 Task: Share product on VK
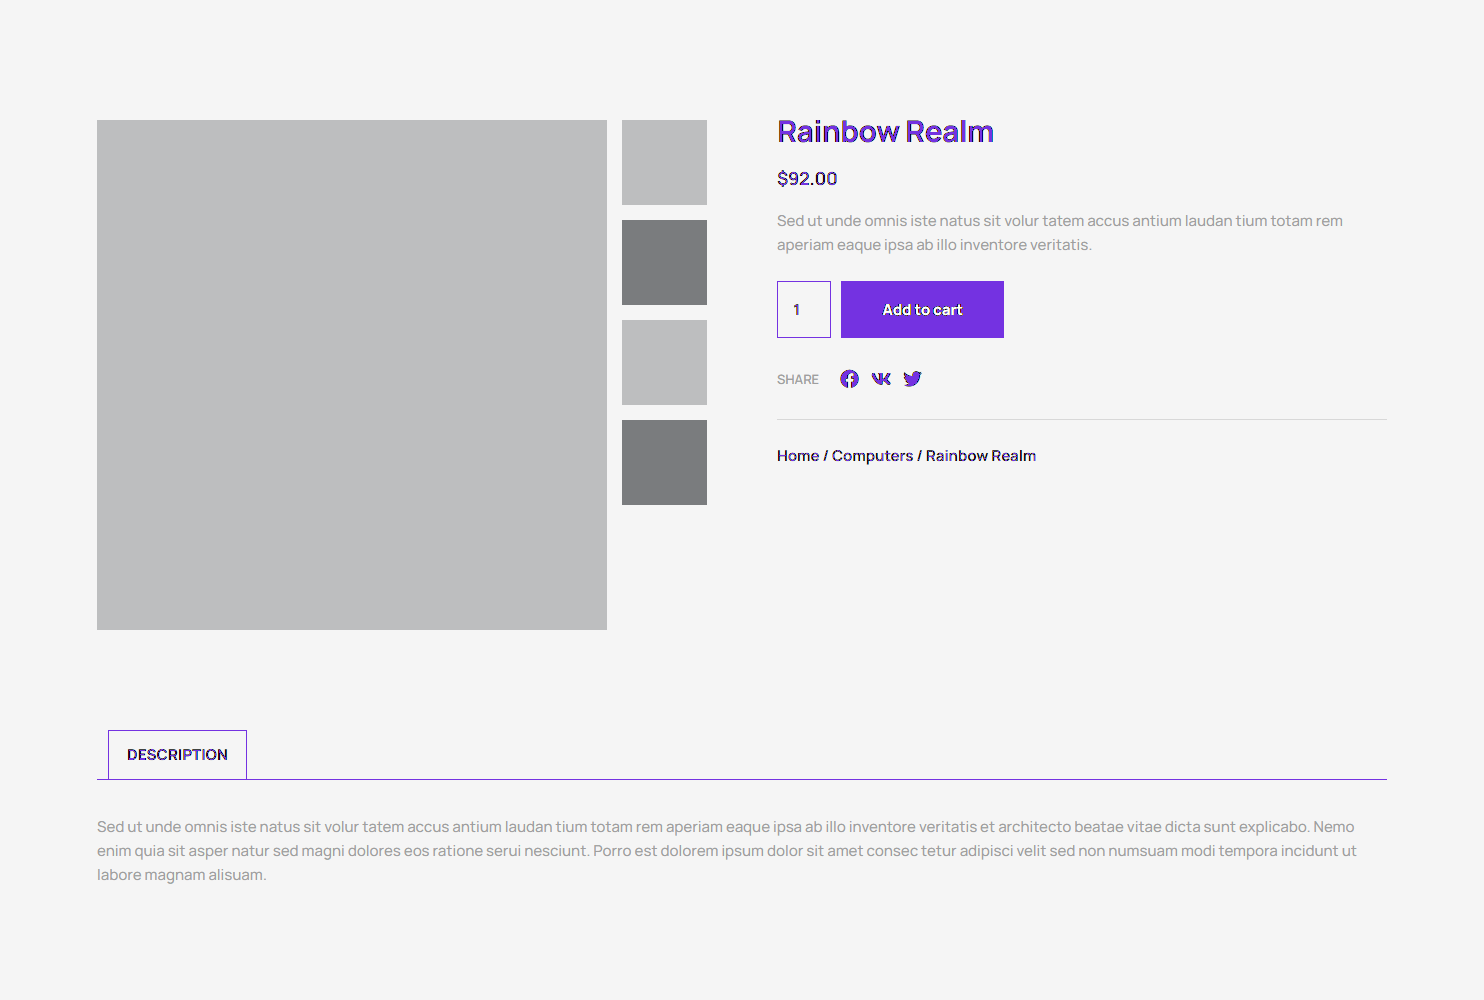(881, 379)
